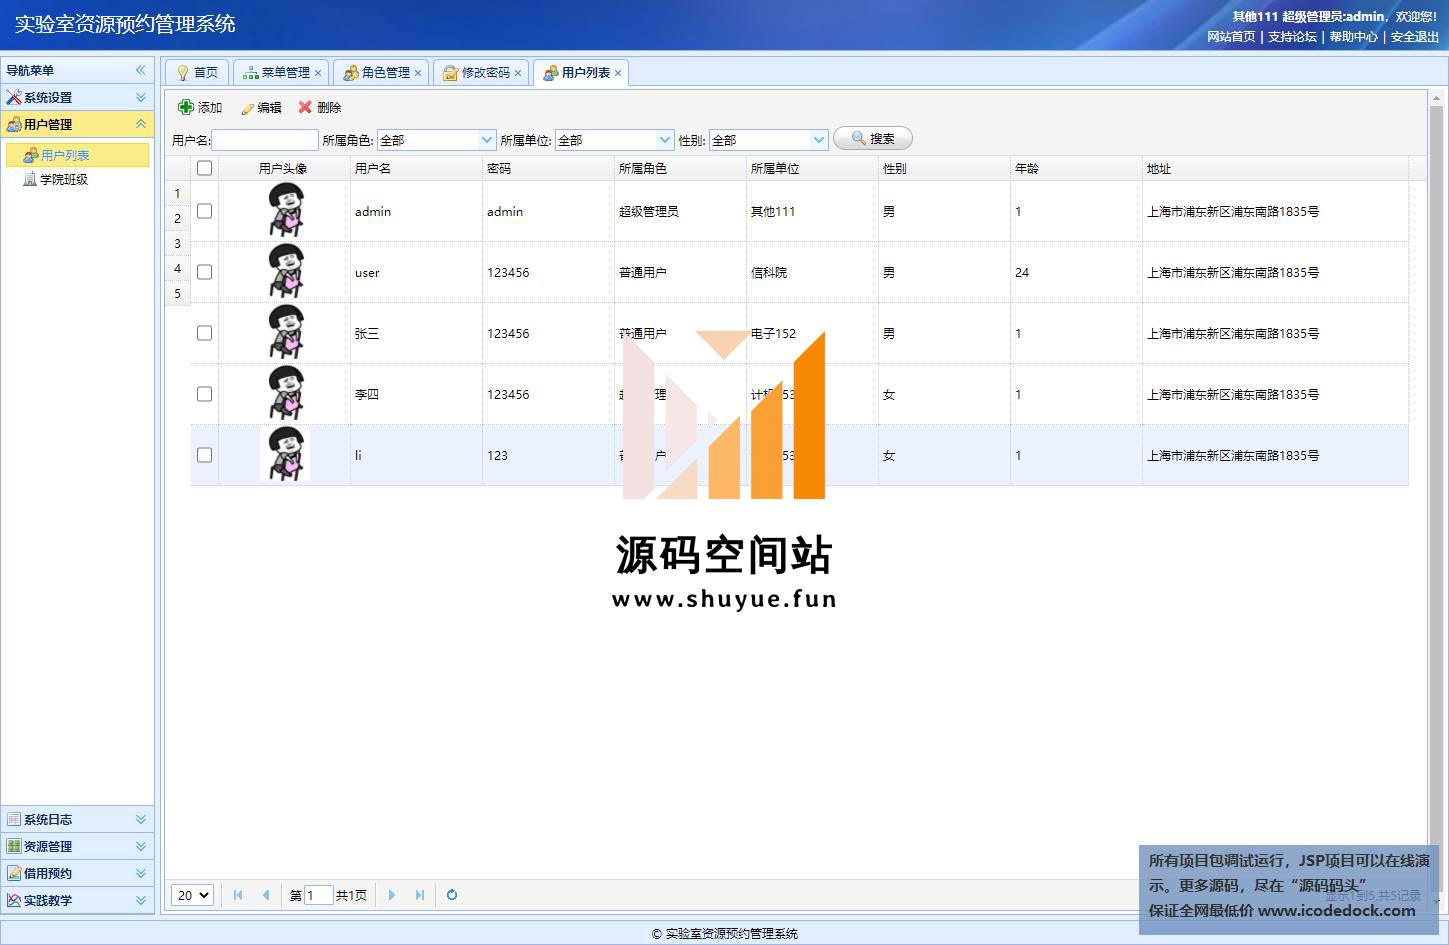1449x945 pixels.
Task: Click the admin user's avatar image
Action: 285,211
